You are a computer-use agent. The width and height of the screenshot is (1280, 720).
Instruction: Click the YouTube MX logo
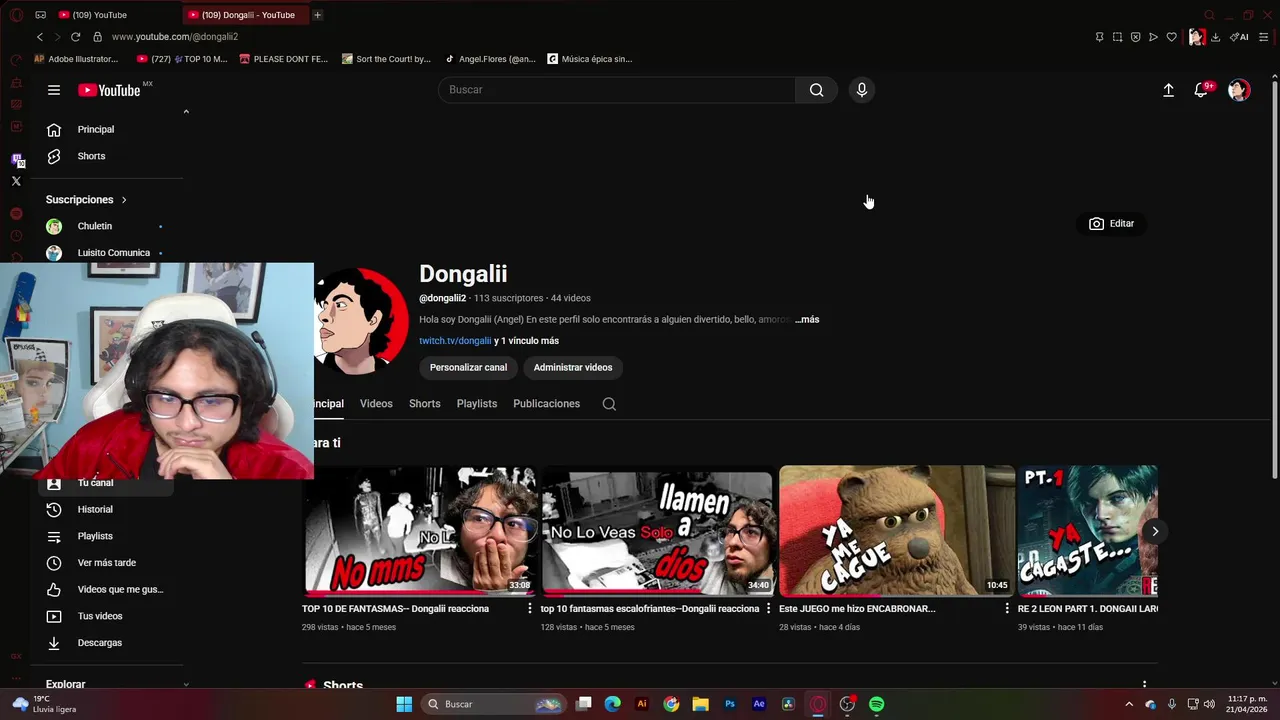pyautogui.click(x=115, y=90)
